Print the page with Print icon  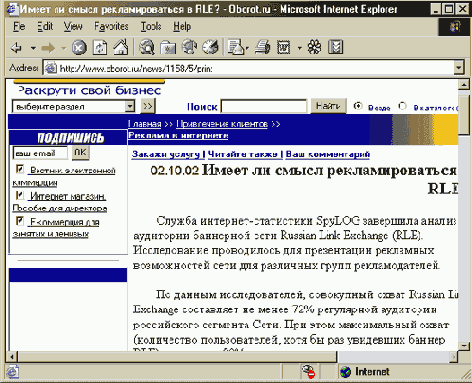(263, 47)
